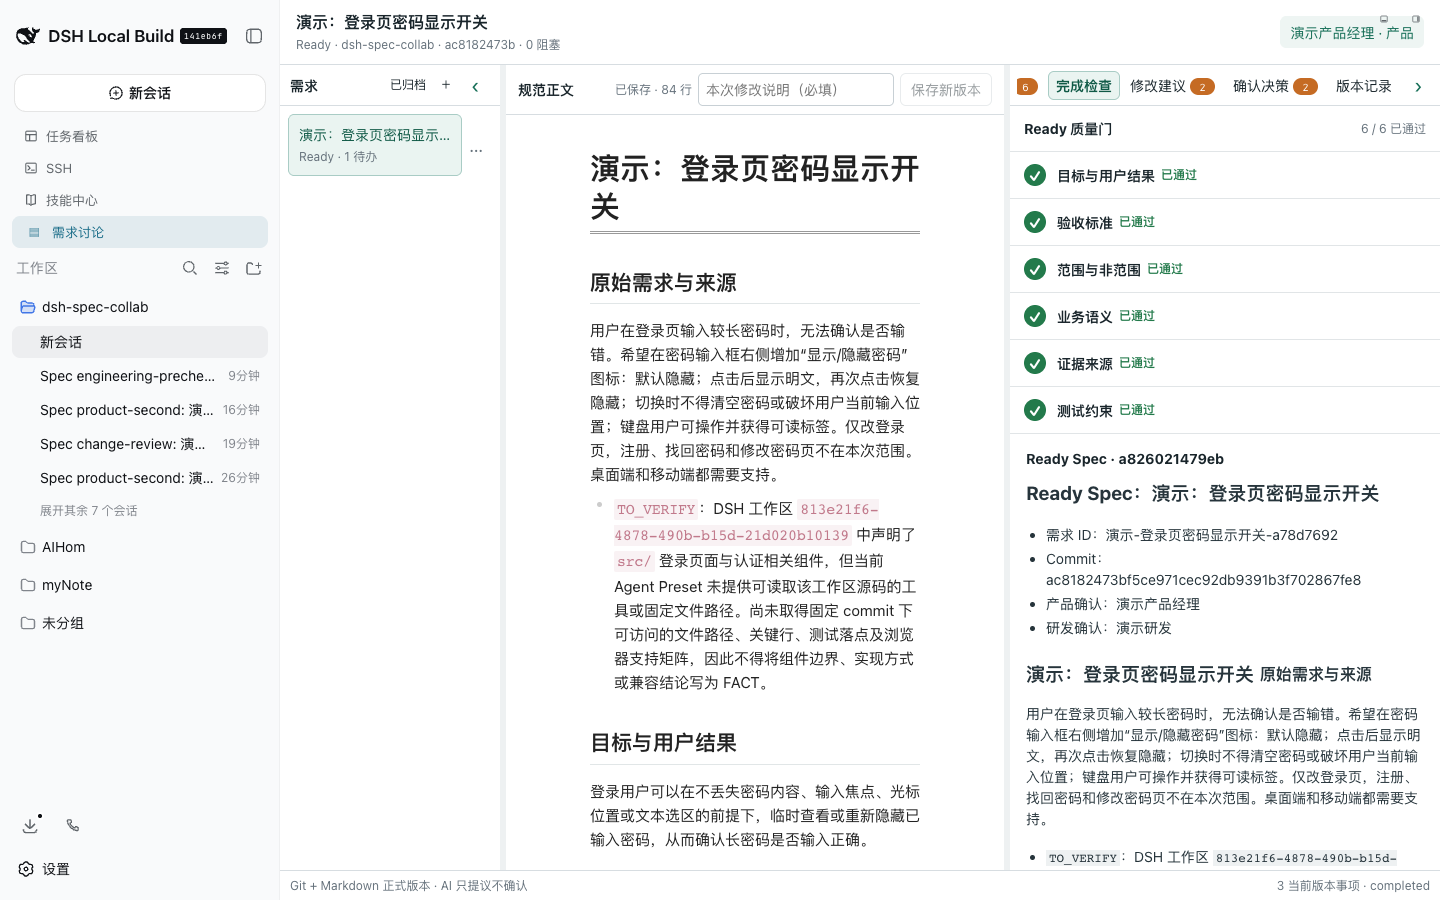Start a 新会话 new conversation
This screenshot has width=1440, height=900.
(140, 93)
